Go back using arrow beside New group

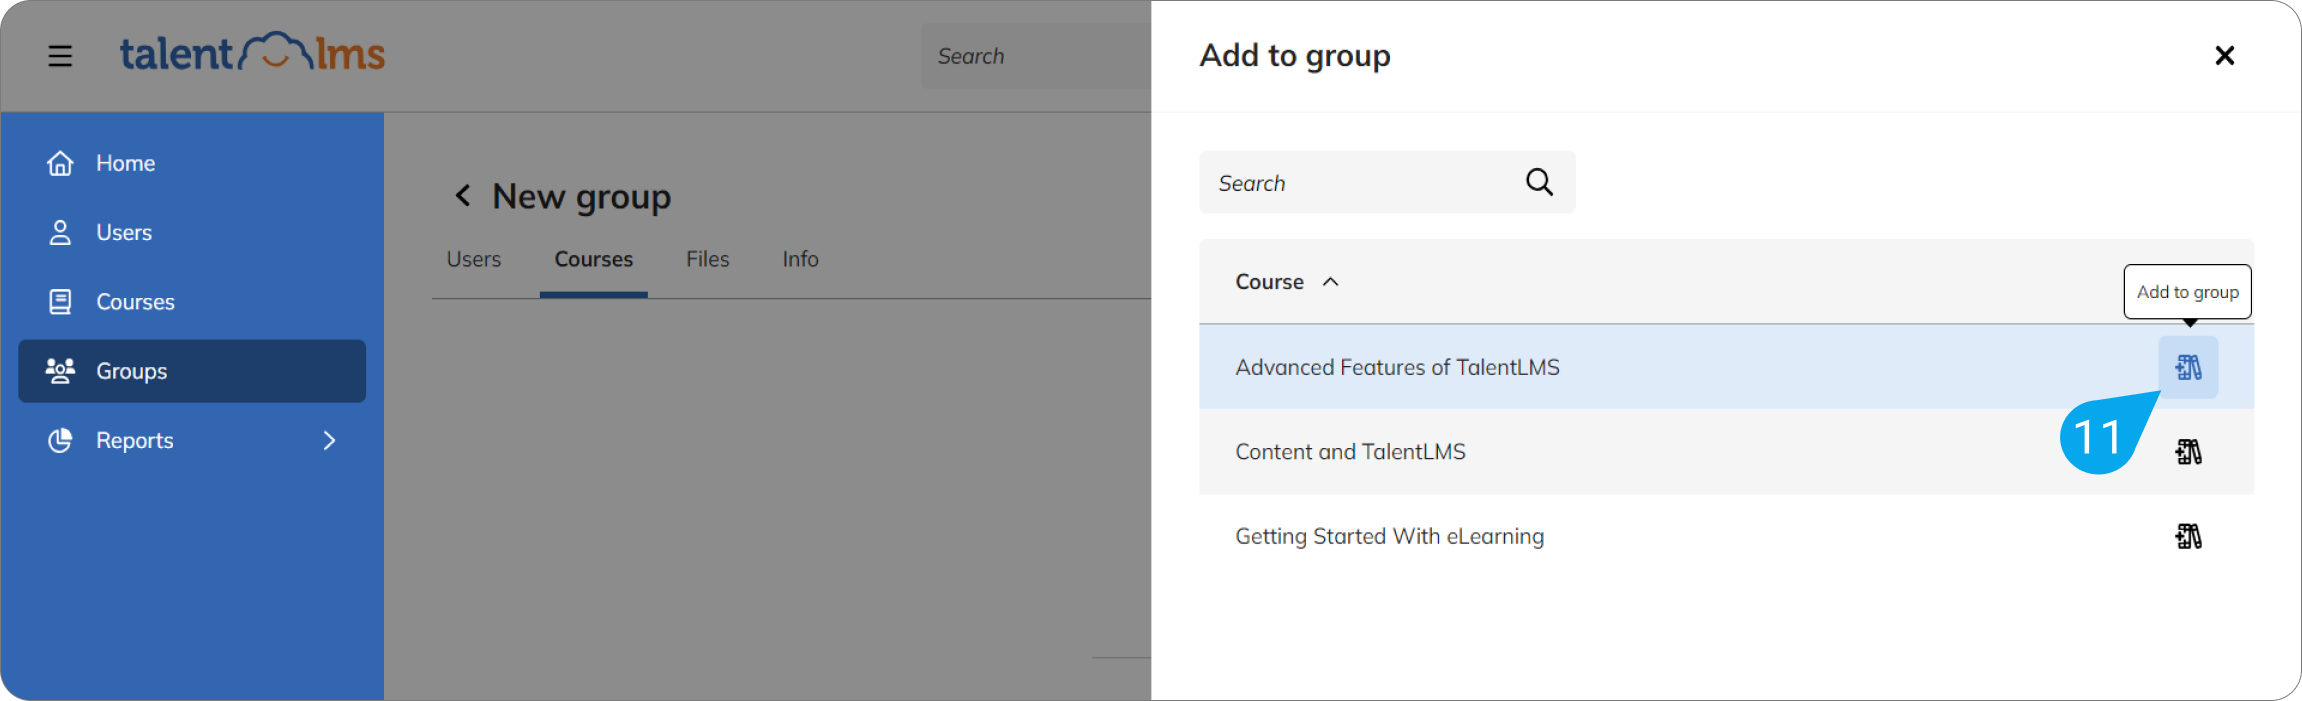[462, 195]
